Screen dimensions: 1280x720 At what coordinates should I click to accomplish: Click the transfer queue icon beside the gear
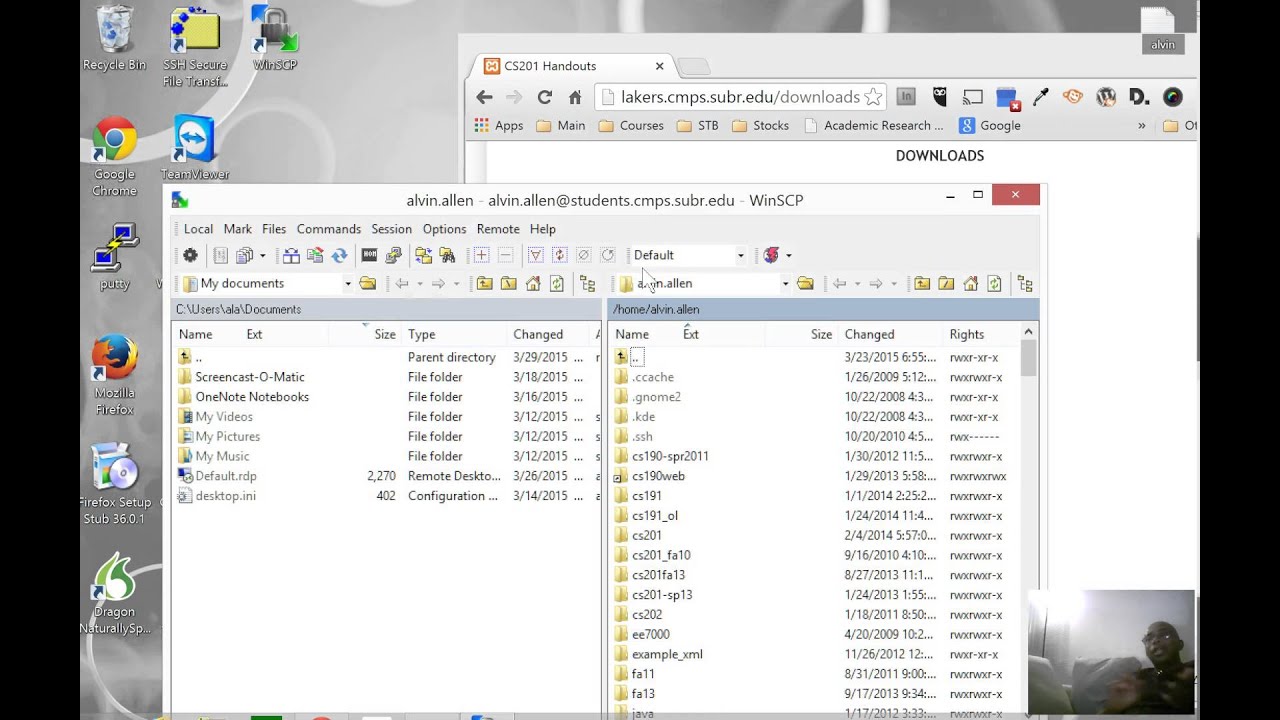tap(221, 255)
